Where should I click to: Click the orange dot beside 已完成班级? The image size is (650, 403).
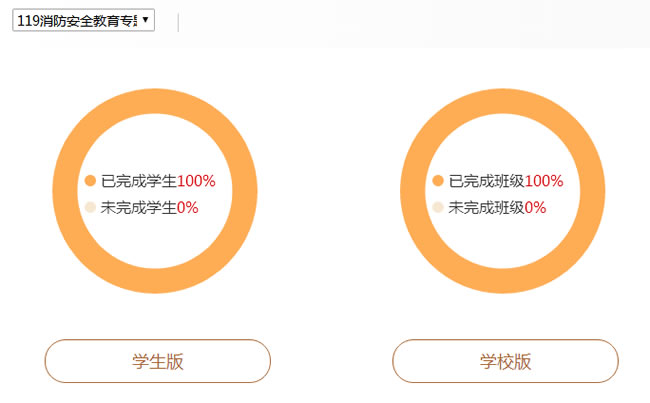click(x=438, y=181)
